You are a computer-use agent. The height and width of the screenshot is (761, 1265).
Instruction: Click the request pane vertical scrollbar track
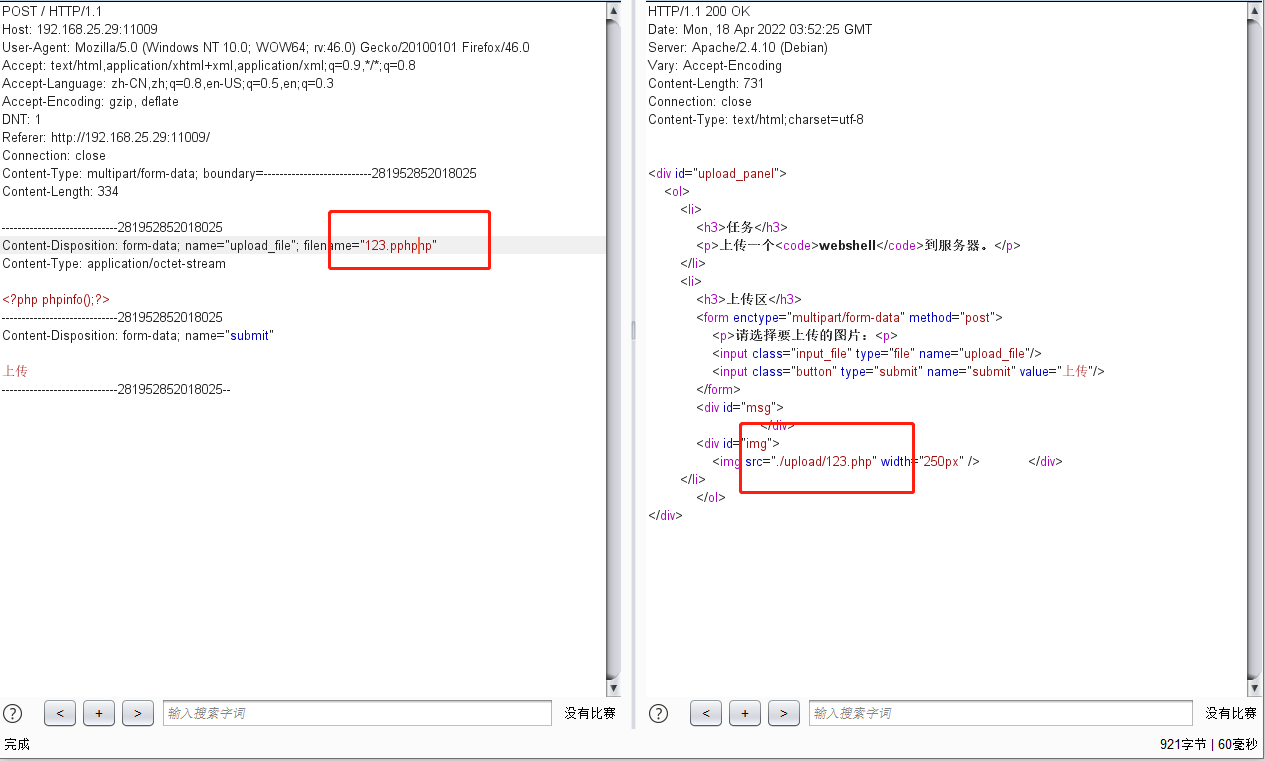[x=613, y=349]
